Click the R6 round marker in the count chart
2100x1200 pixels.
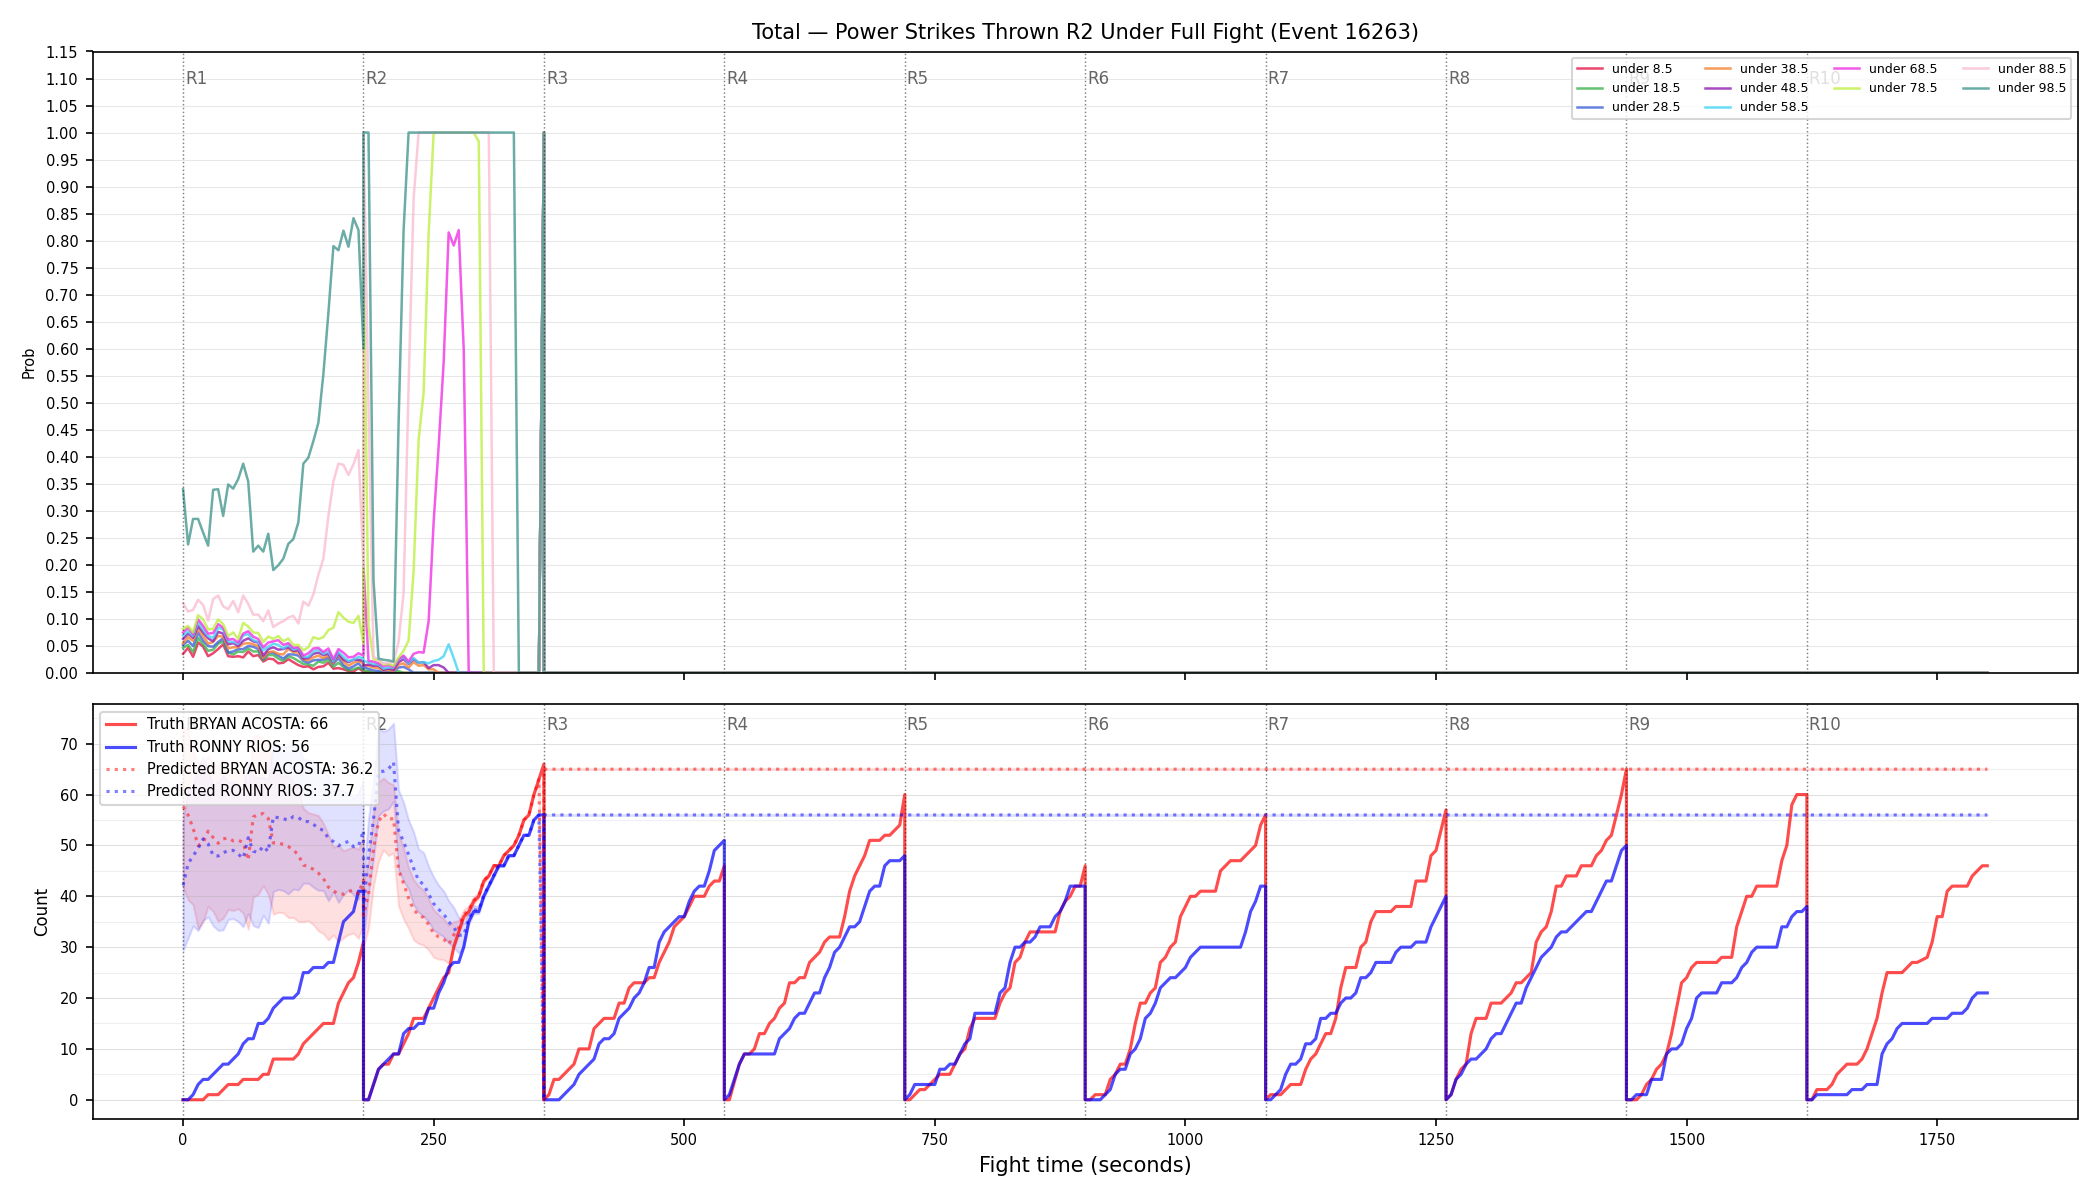1098,724
